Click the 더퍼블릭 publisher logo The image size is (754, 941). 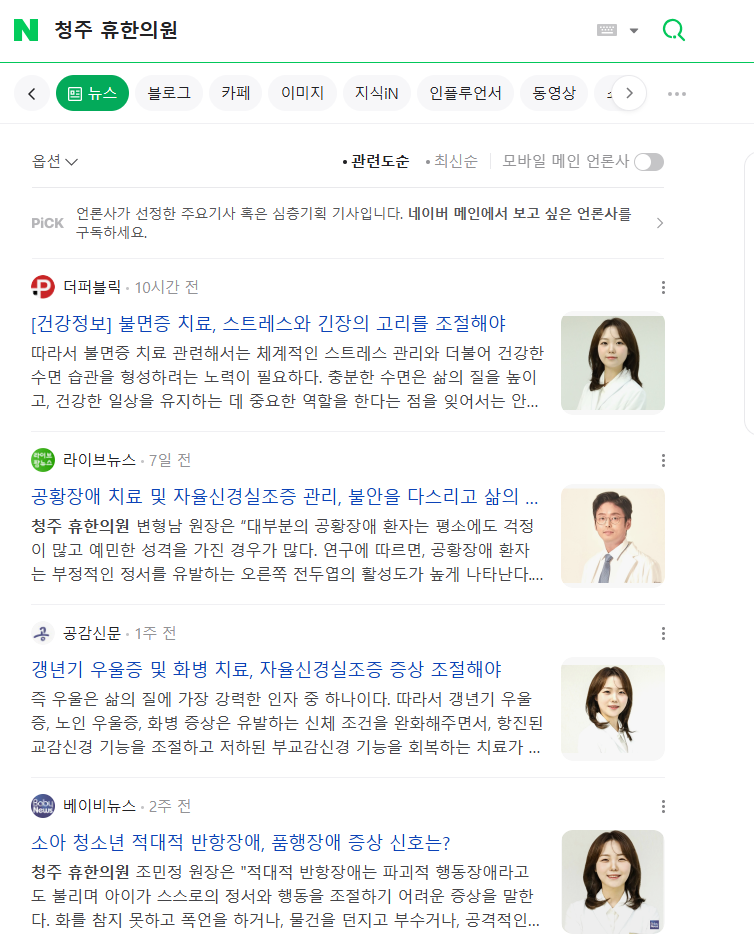tap(43, 287)
